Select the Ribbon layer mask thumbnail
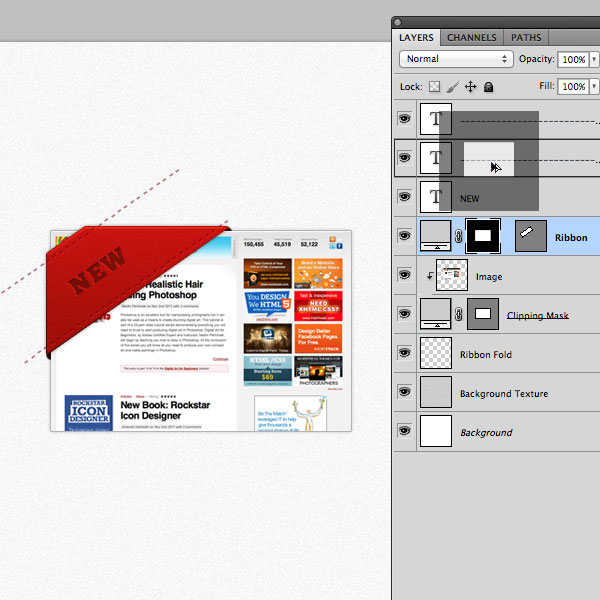 tap(483, 236)
